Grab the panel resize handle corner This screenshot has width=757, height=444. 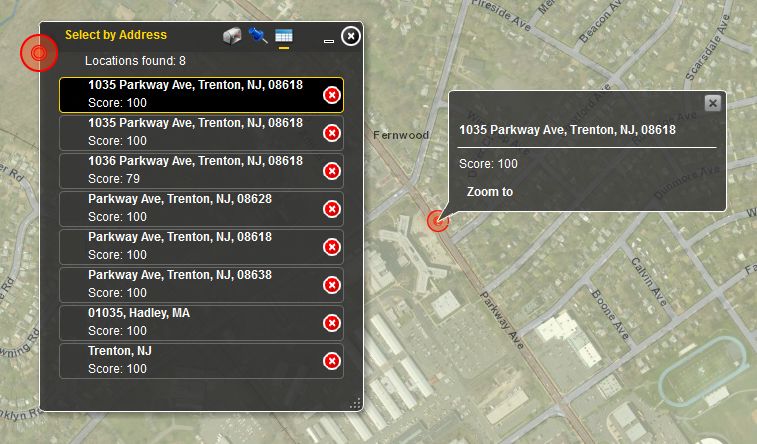354,403
